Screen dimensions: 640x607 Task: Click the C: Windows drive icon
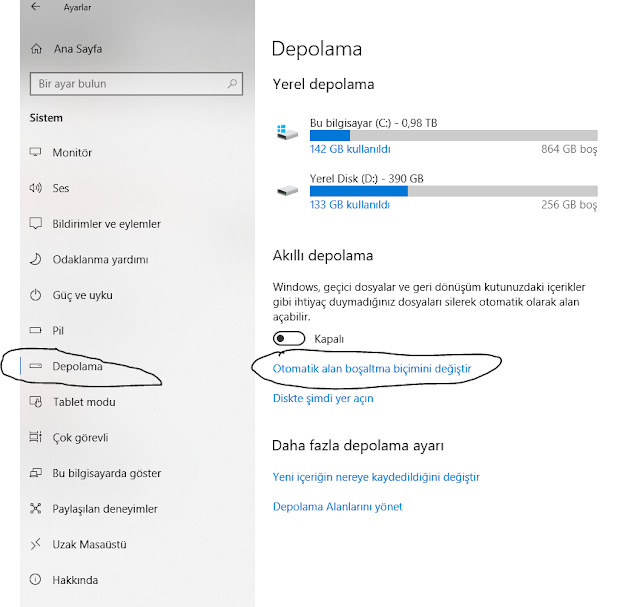287,132
